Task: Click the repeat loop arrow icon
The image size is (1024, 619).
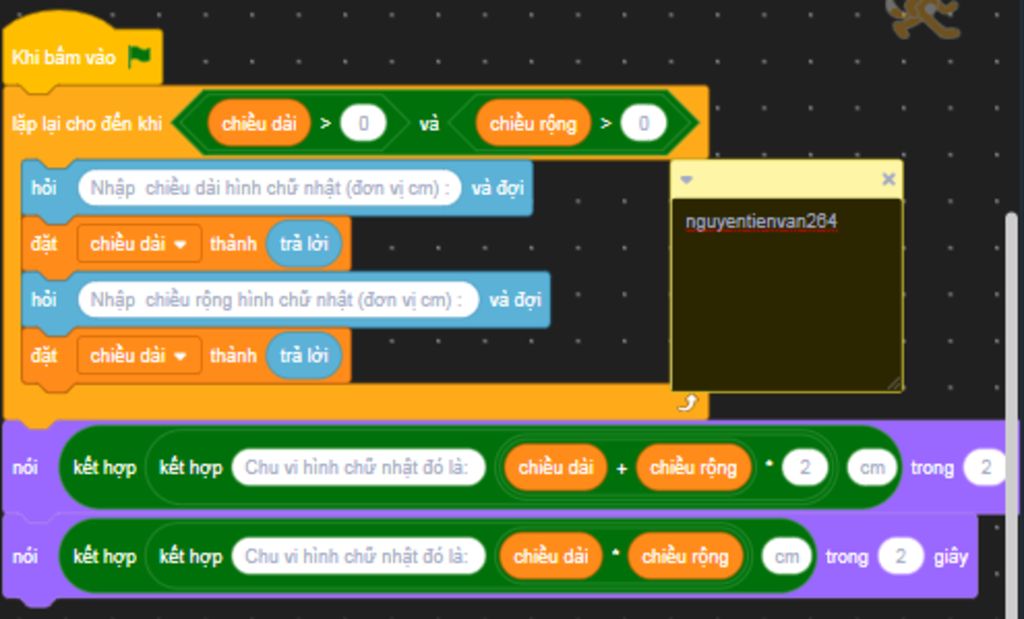Action: [687, 404]
